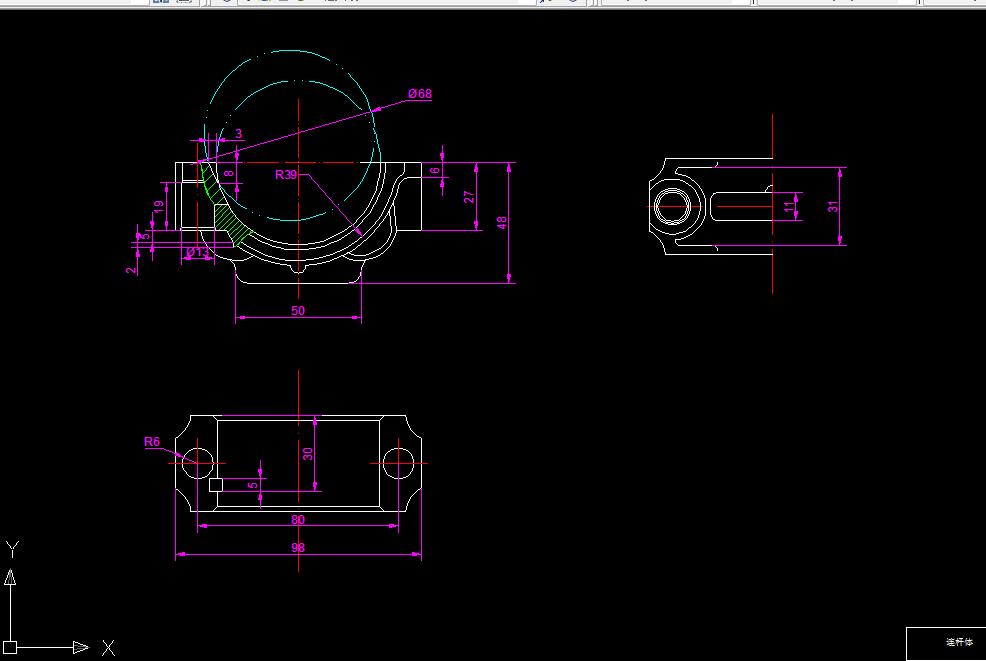The height and width of the screenshot is (661, 986).
Task: Pick the 50 width dimension text
Action: (298, 311)
